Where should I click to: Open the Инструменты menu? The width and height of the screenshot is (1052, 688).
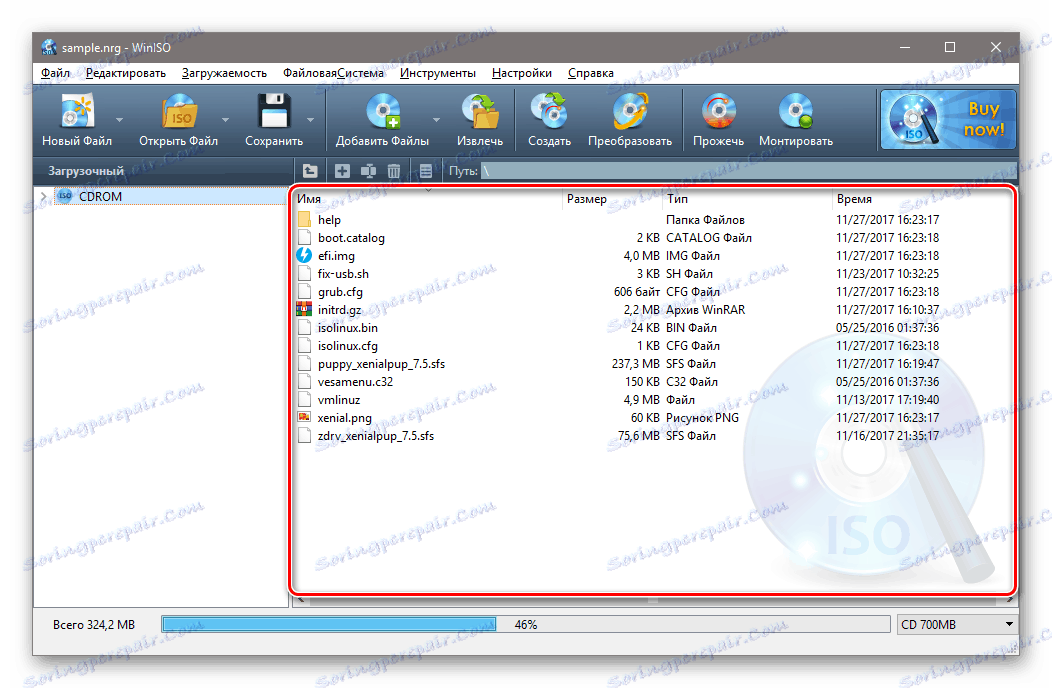tap(437, 73)
